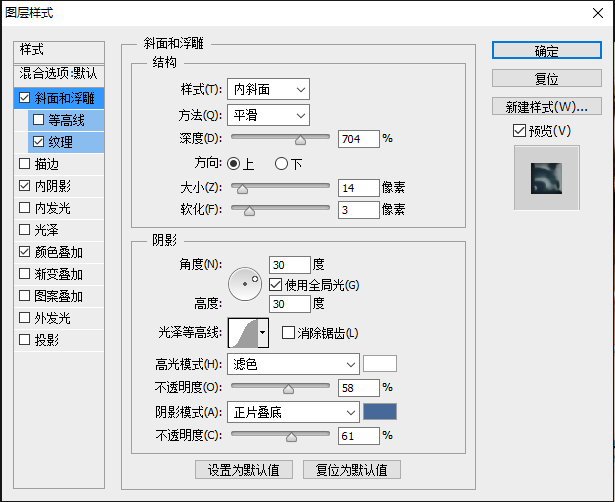Click the 高度 field showing 30
Viewport: 615px width, 502px height.
[x=290, y=304]
